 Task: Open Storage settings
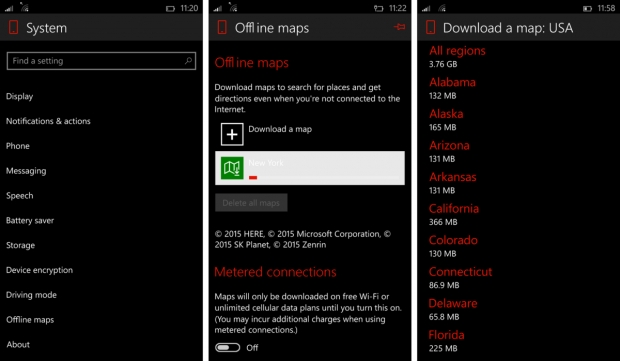21,246
